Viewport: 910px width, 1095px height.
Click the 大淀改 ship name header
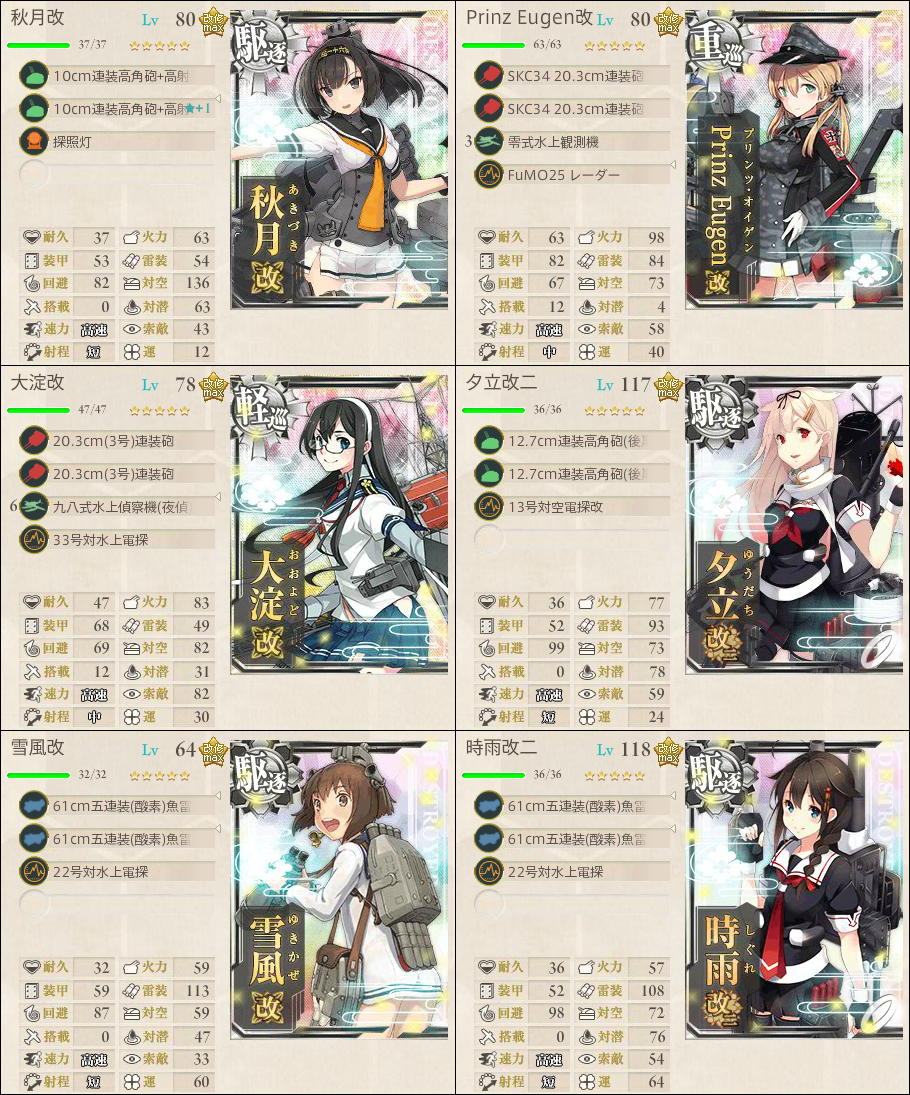38,382
